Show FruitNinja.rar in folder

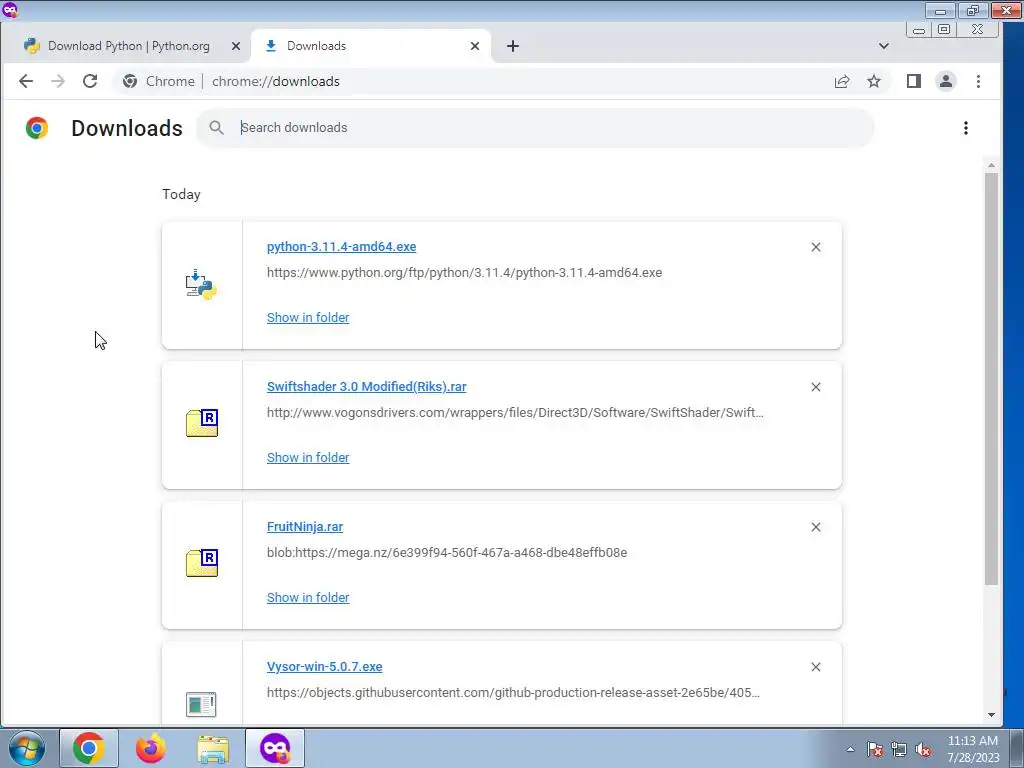[308, 598]
